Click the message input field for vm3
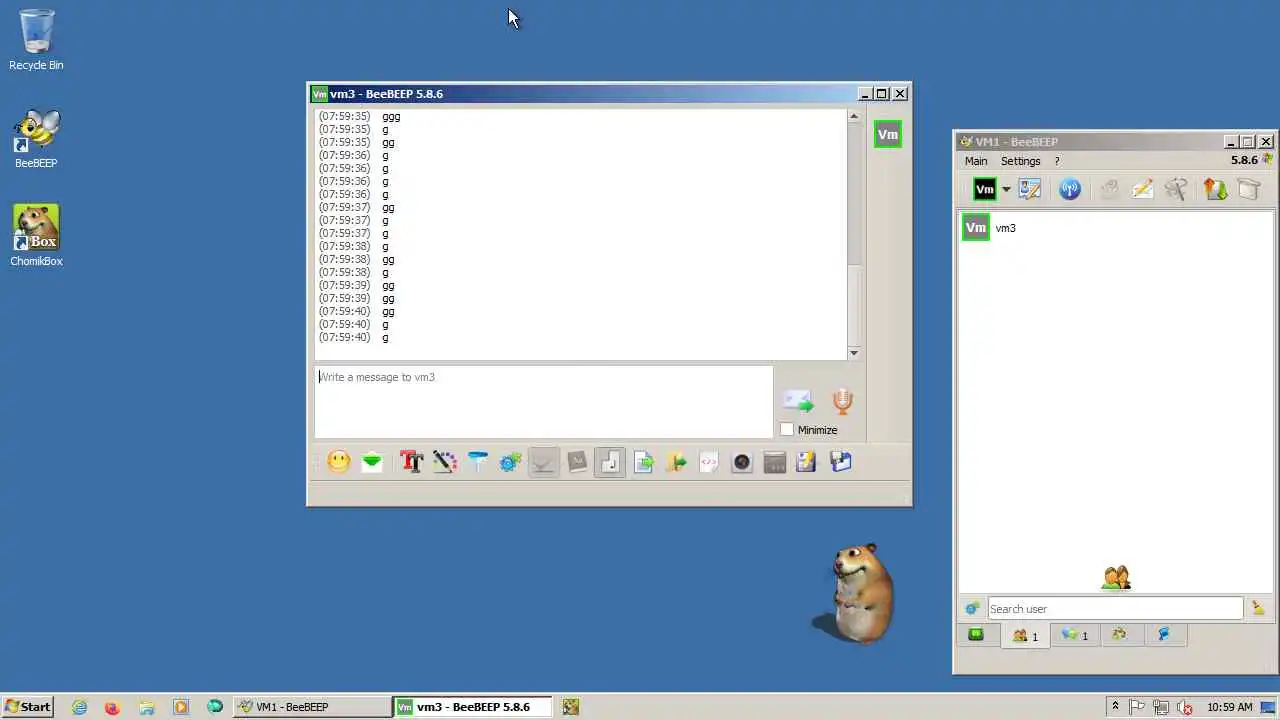This screenshot has height=720, width=1280. click(544, 402)
